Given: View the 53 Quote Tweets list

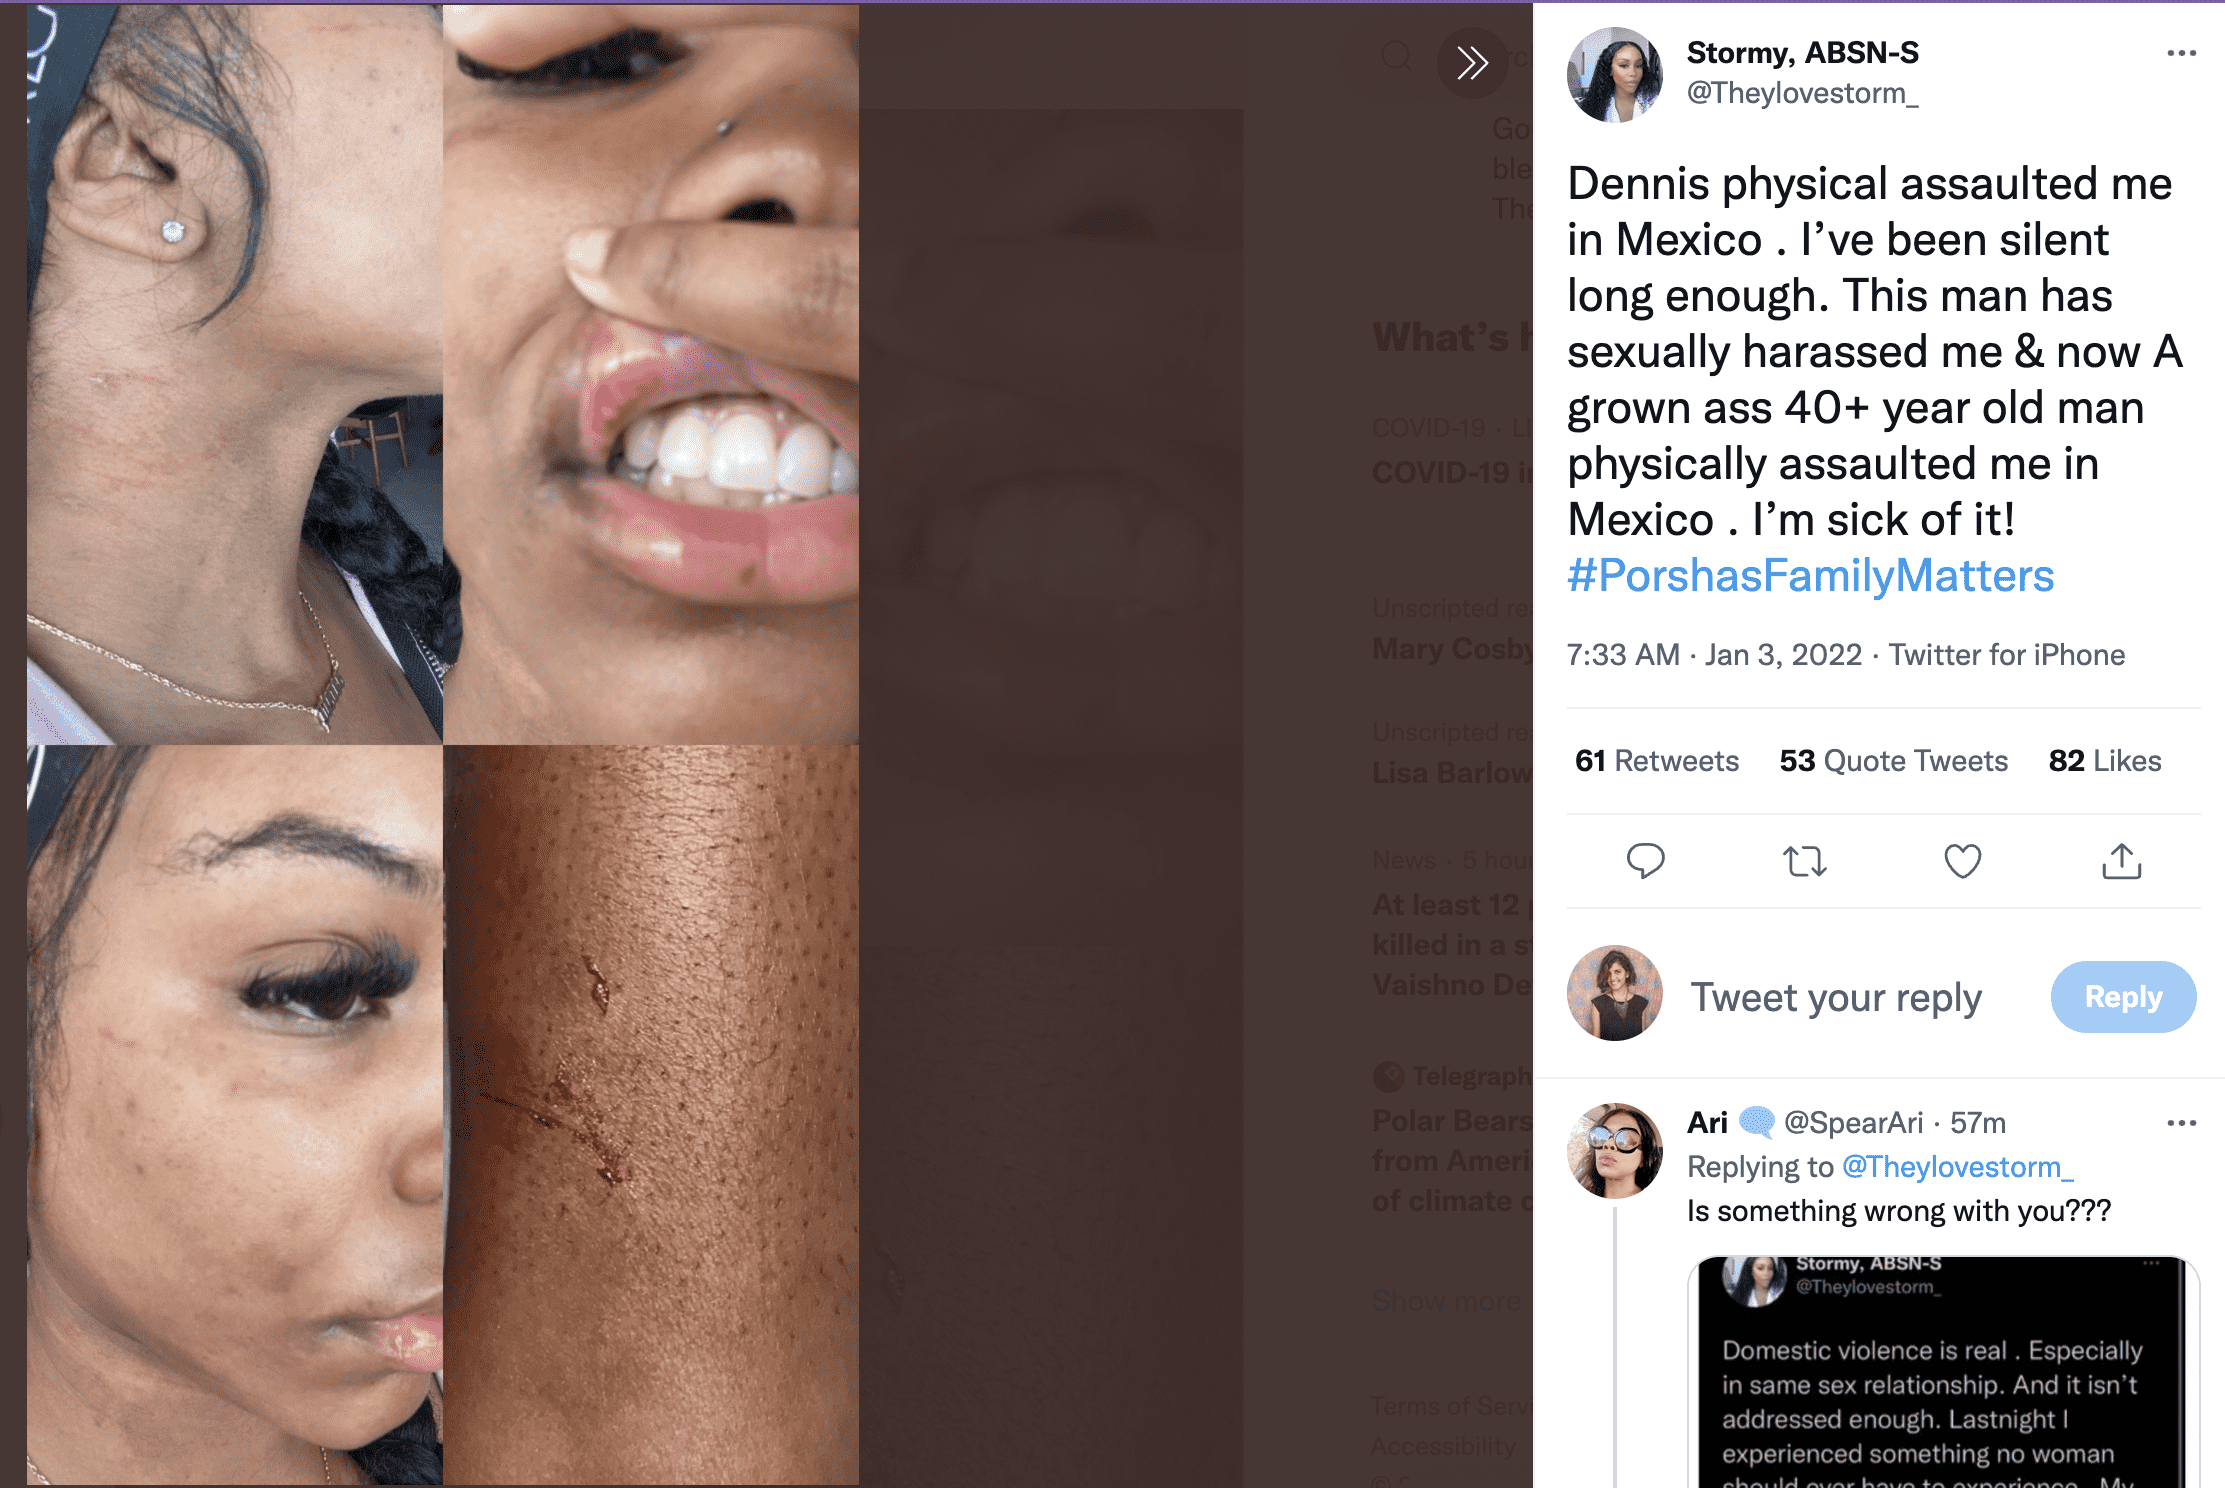Looking at the screenshot, I should 1893,761.
